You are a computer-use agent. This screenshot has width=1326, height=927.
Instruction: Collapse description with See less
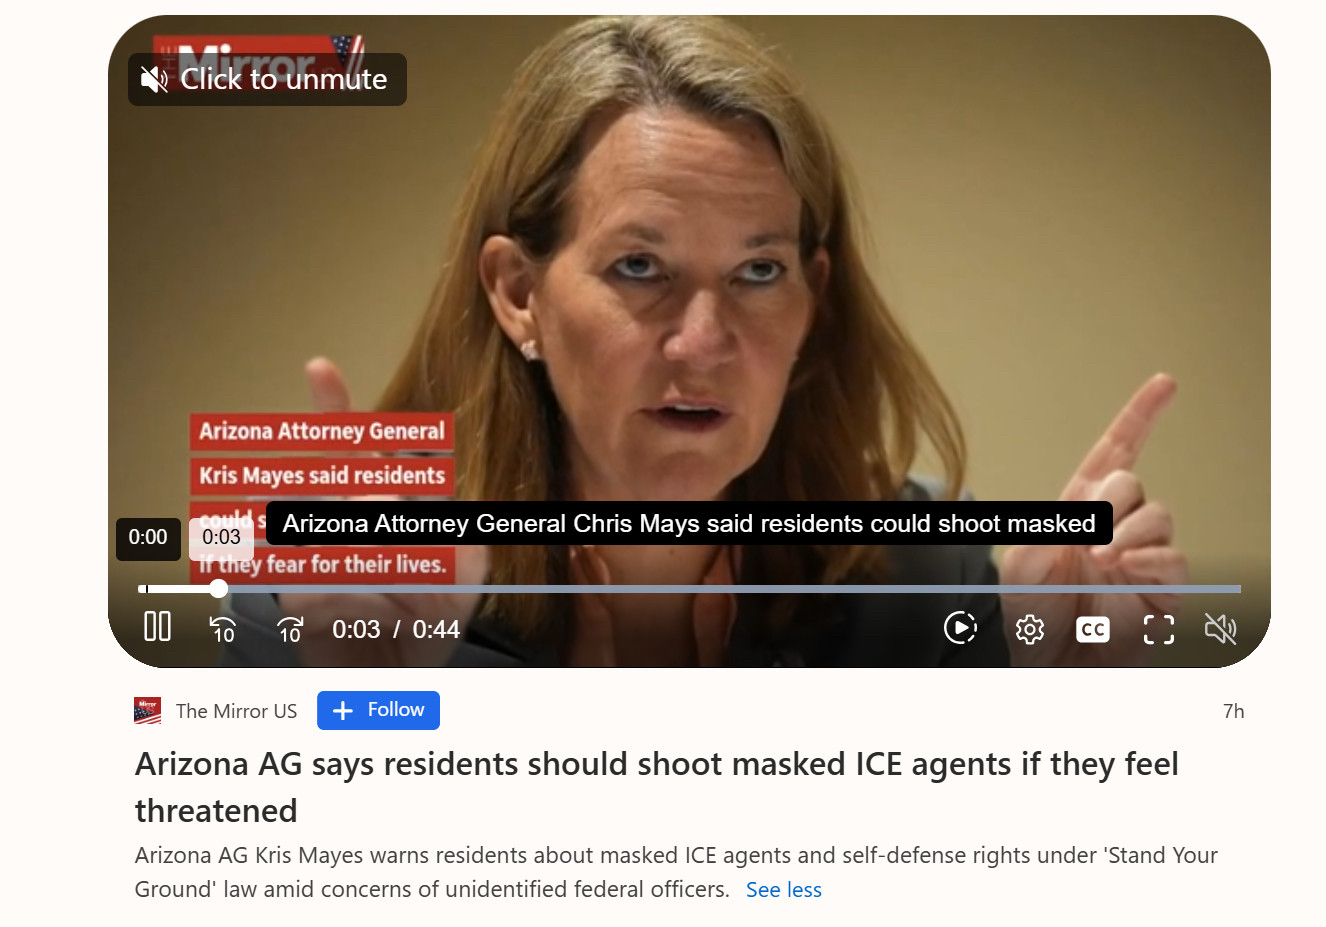click(784, 890)
